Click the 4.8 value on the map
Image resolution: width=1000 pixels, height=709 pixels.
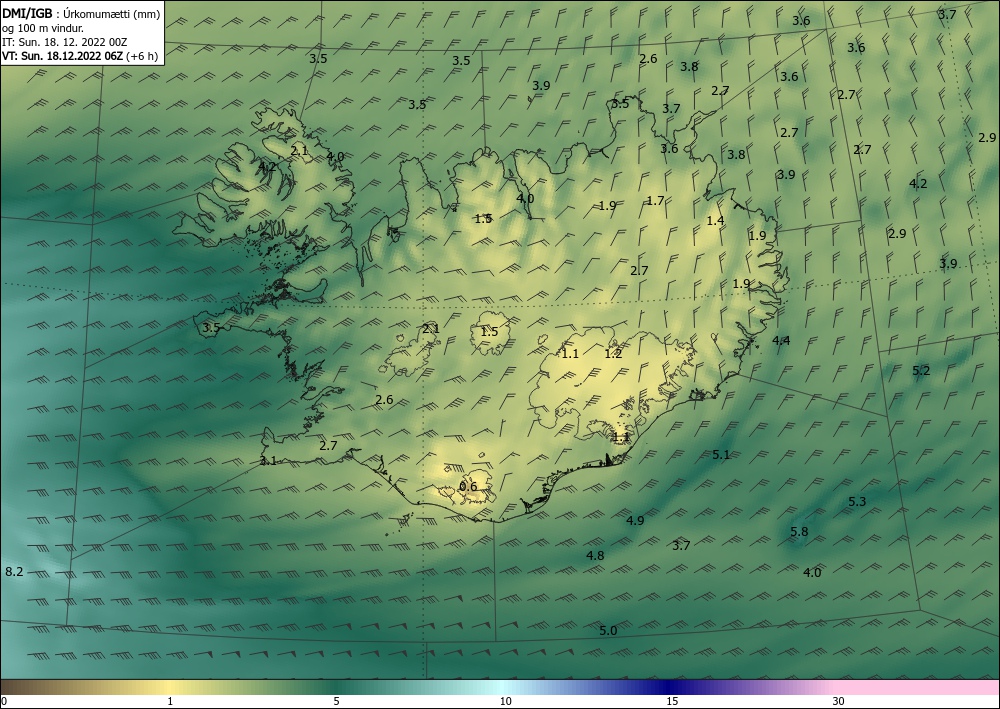(x=595, y=555)
